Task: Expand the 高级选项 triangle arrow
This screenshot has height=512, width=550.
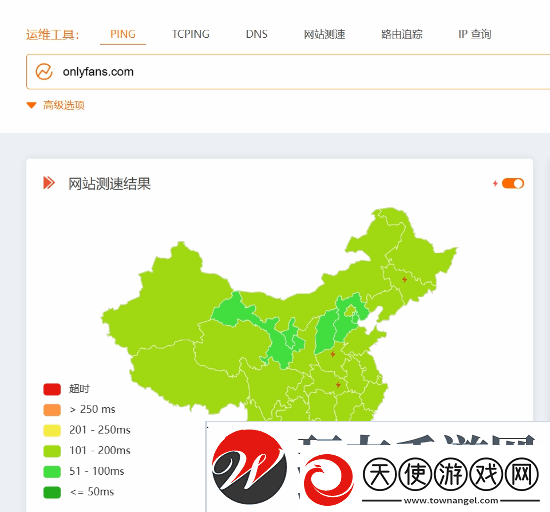Action: (32, 105)
